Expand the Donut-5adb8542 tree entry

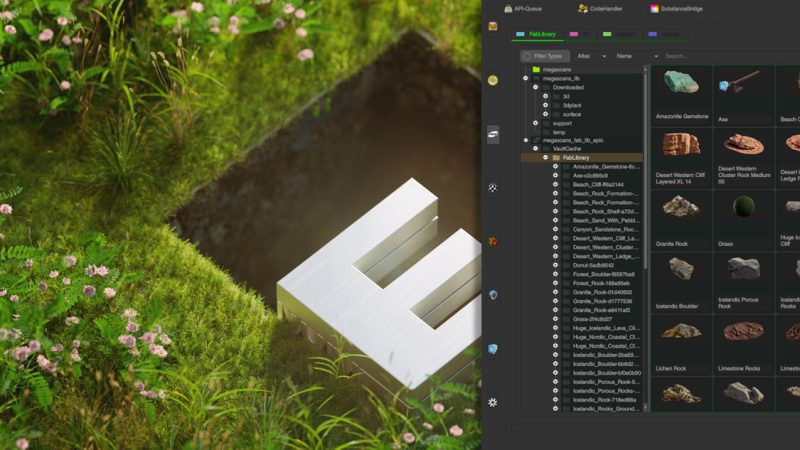556,265
